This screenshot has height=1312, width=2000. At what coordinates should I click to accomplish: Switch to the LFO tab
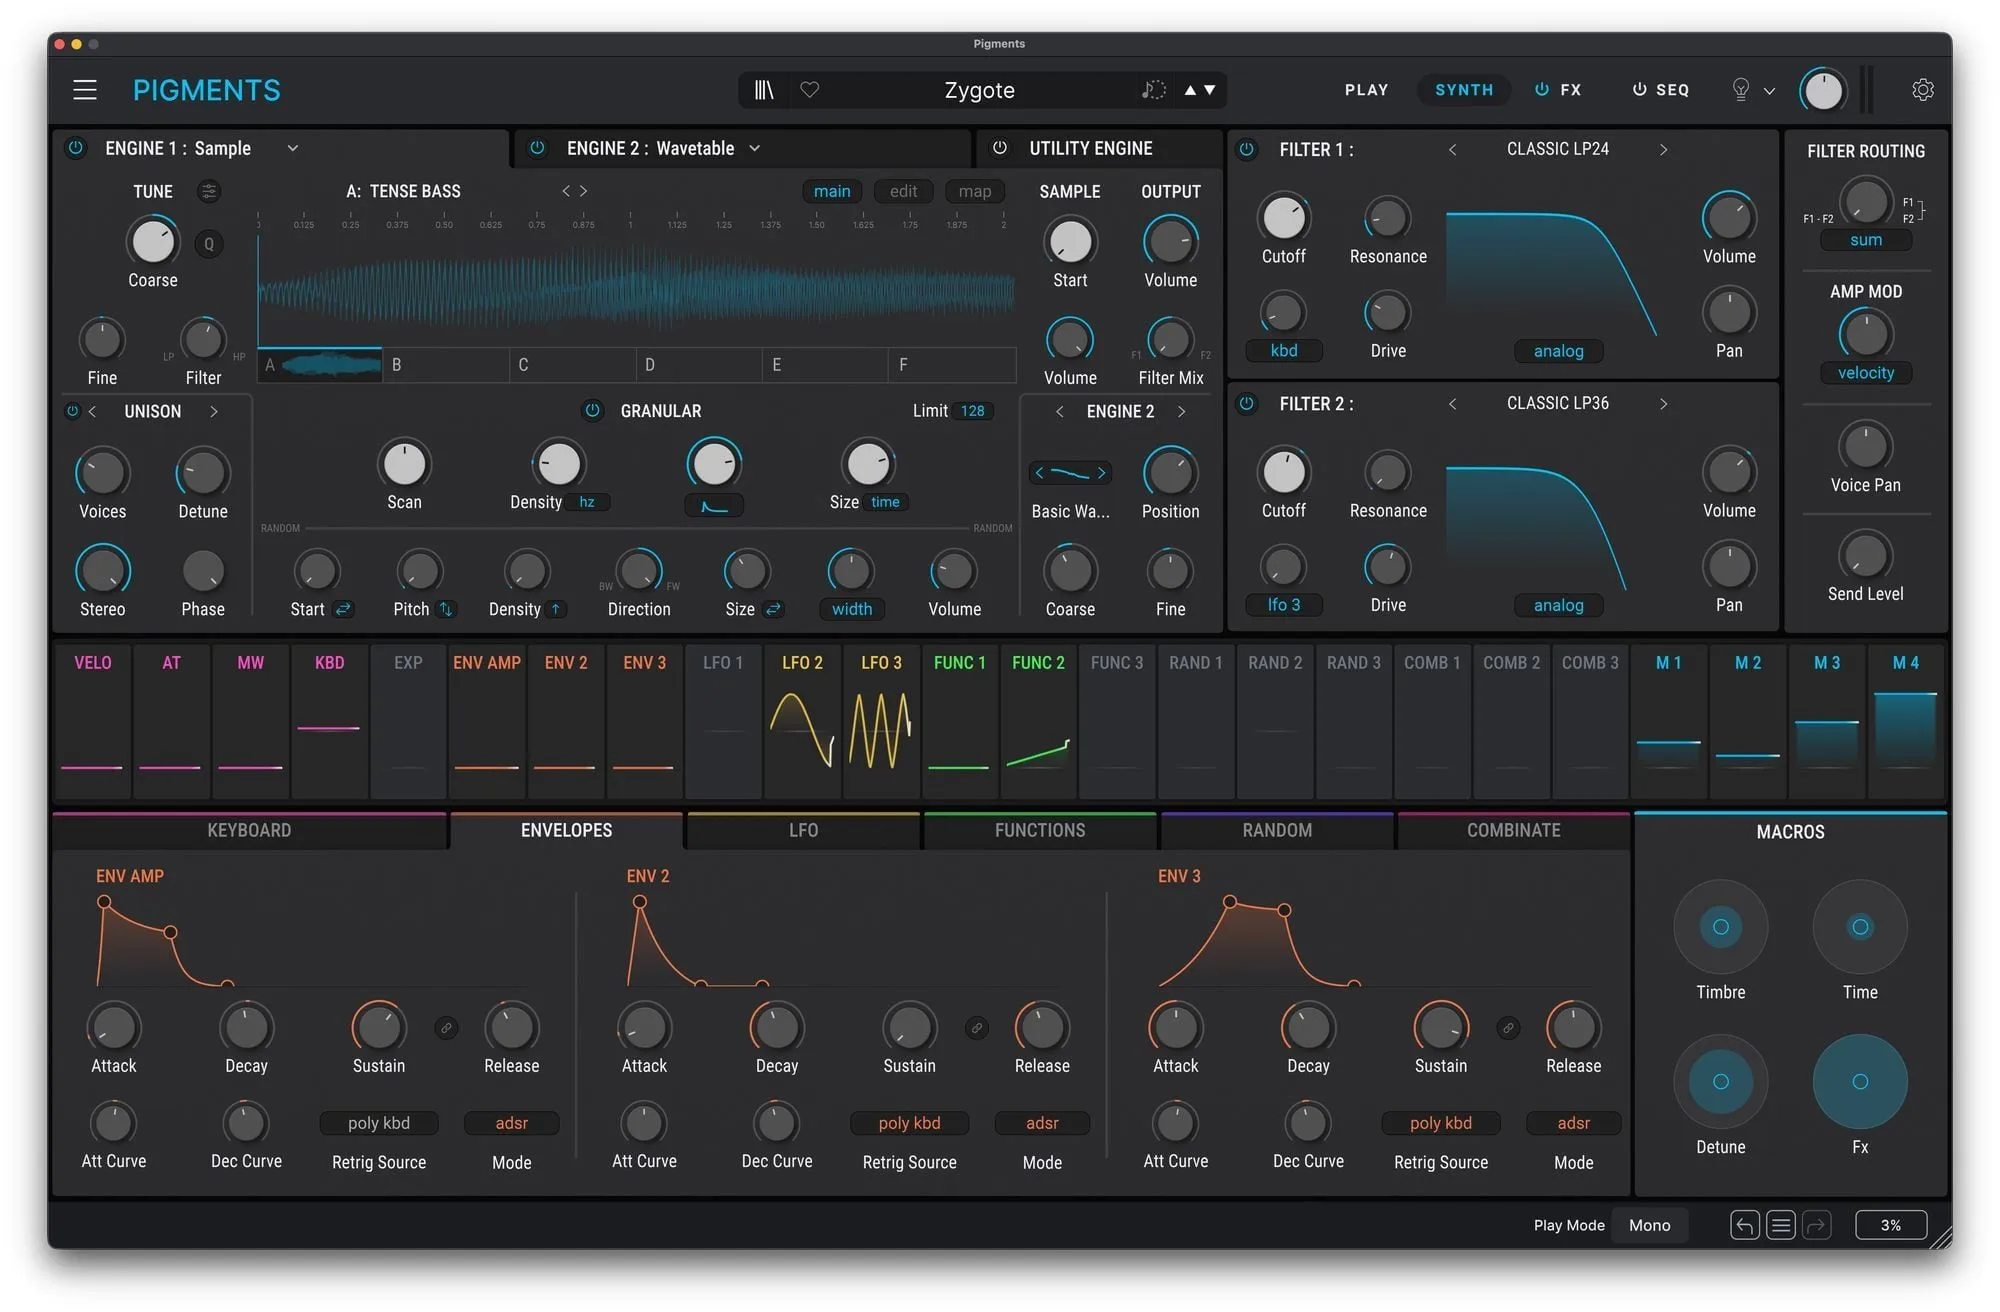tap(803, 830)
